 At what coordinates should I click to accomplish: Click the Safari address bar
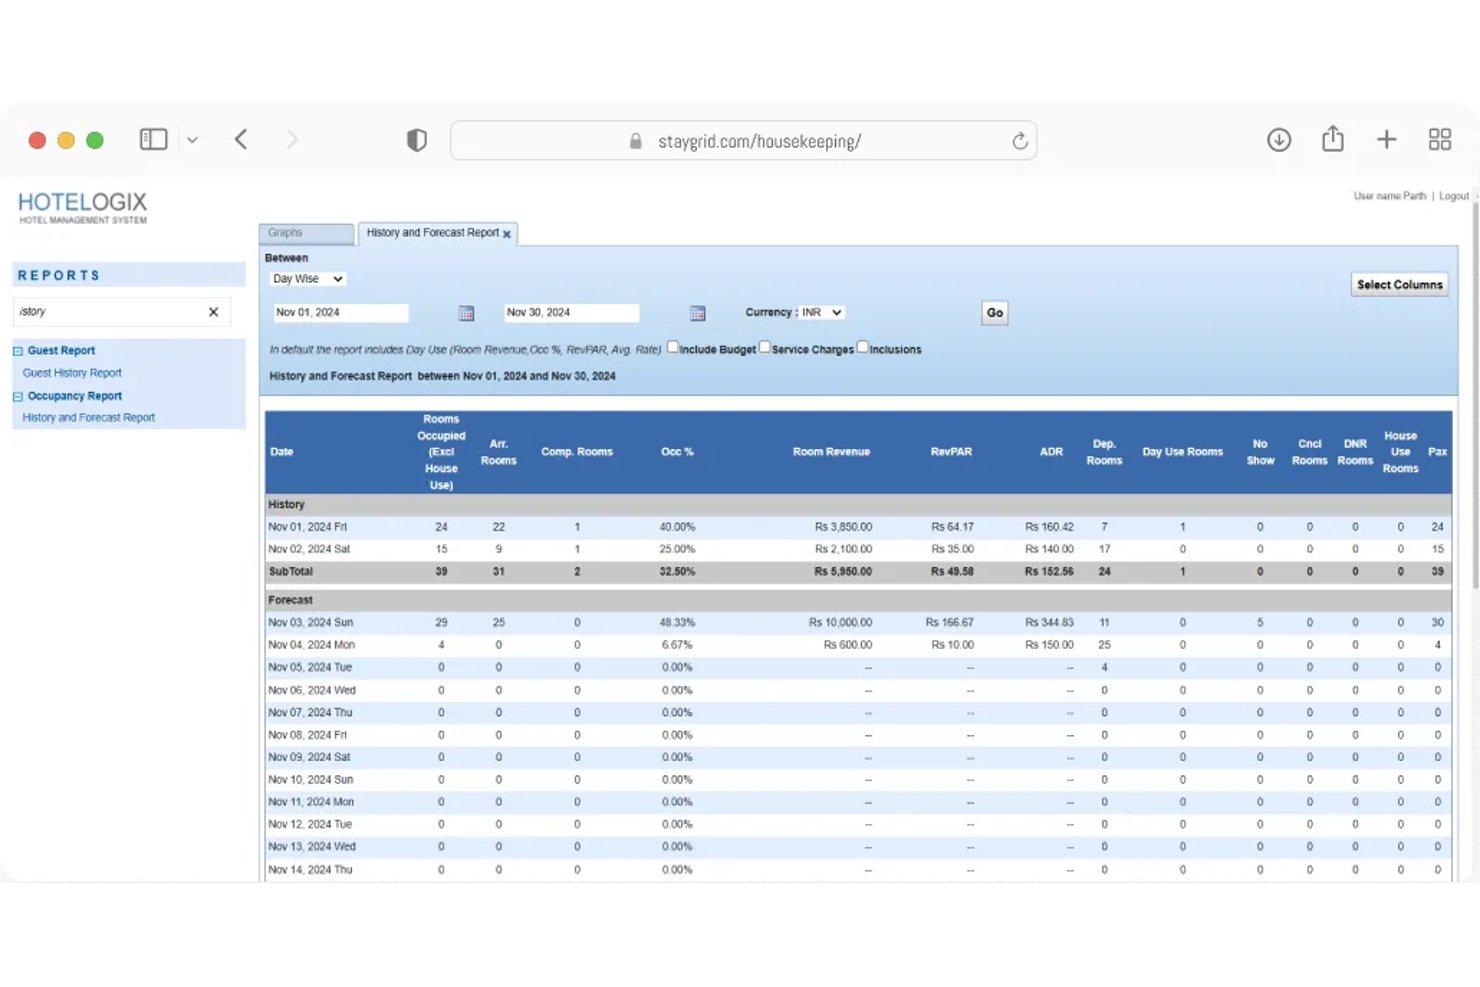[744, 141]
